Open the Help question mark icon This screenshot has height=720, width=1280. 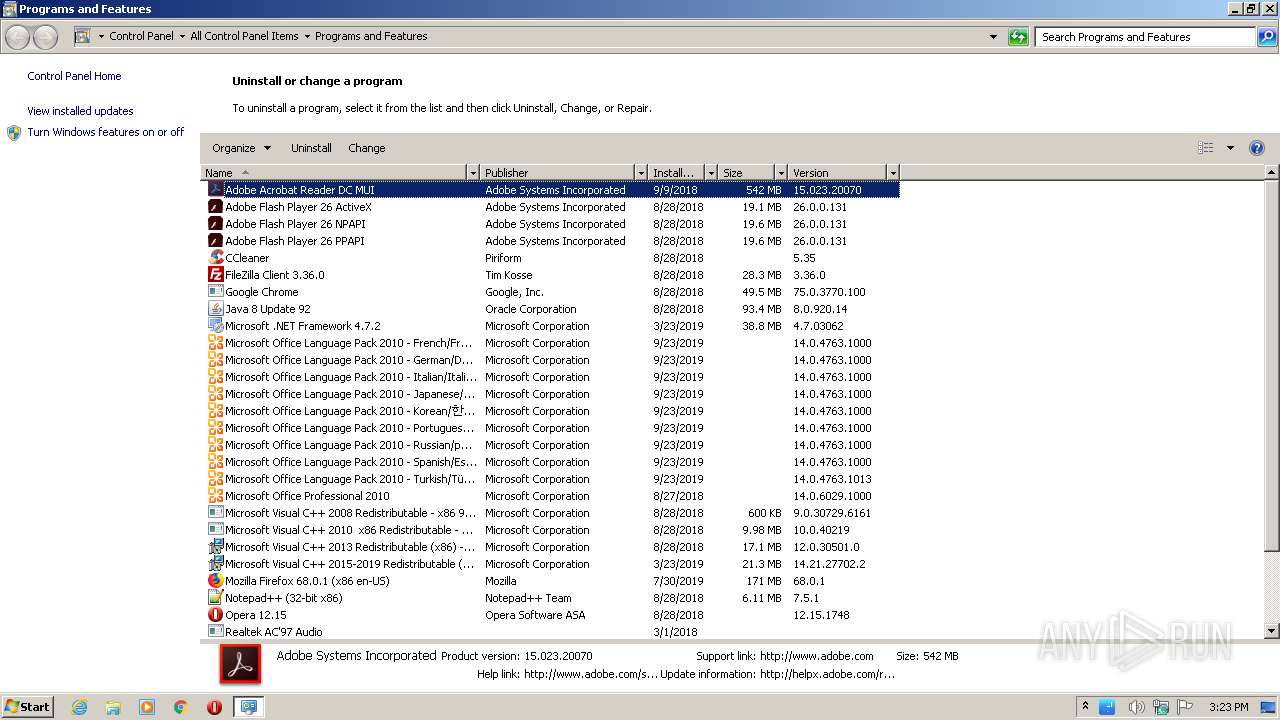1257,148
